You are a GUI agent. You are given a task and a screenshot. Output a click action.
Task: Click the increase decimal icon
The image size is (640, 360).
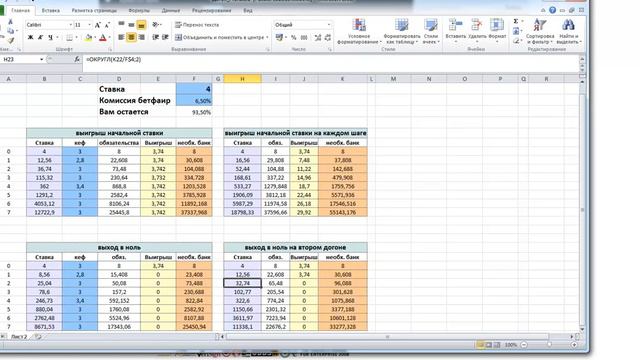318,38
